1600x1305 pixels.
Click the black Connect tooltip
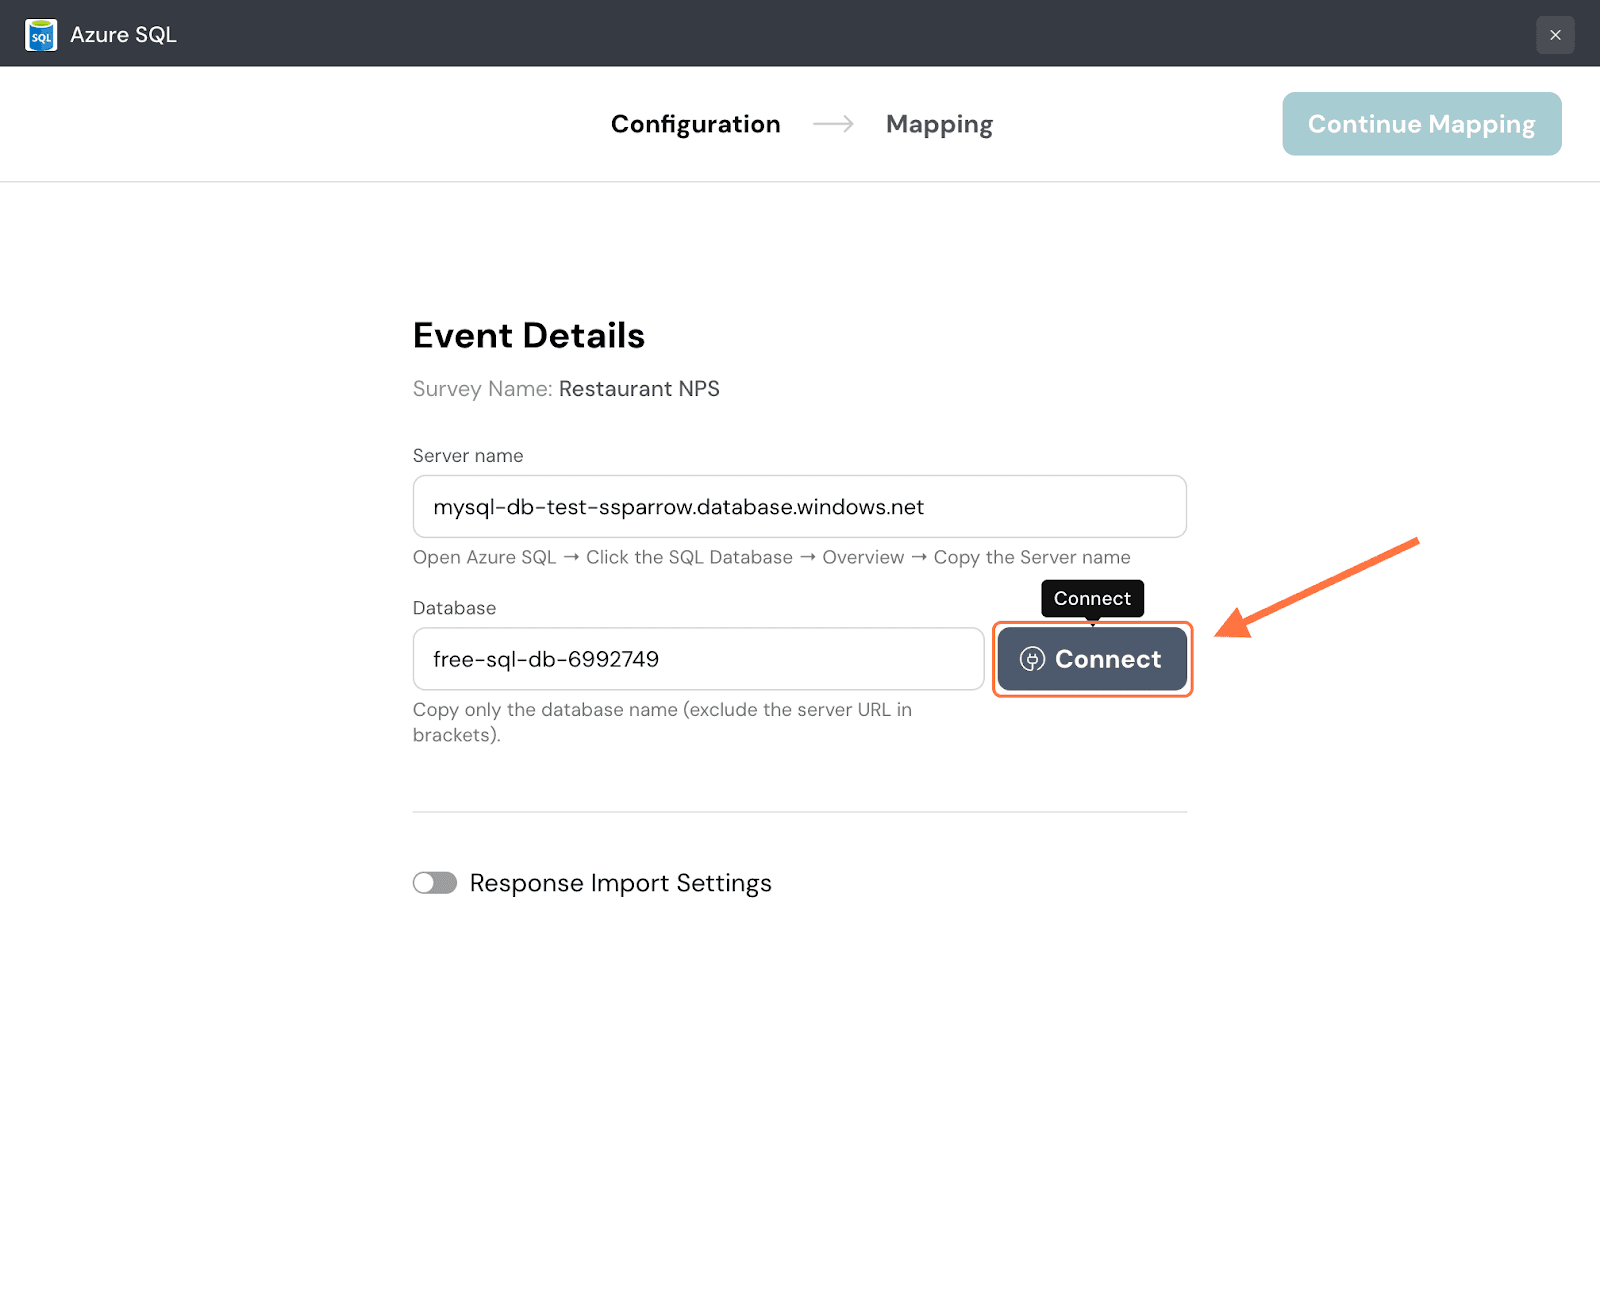1092,598
